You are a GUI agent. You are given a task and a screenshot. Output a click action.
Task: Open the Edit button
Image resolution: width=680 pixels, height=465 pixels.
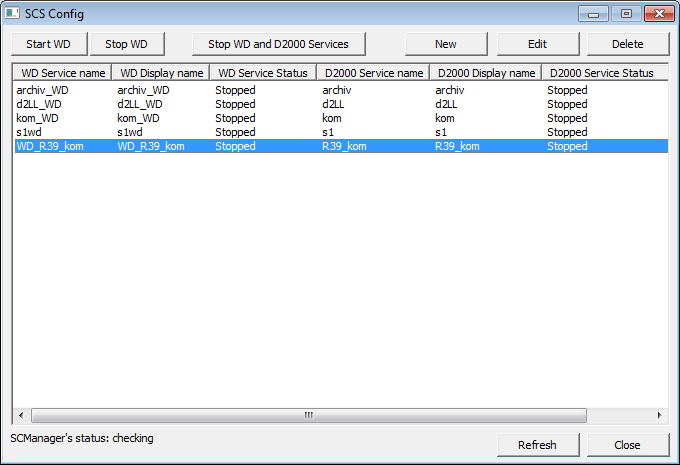coord(537,44)
